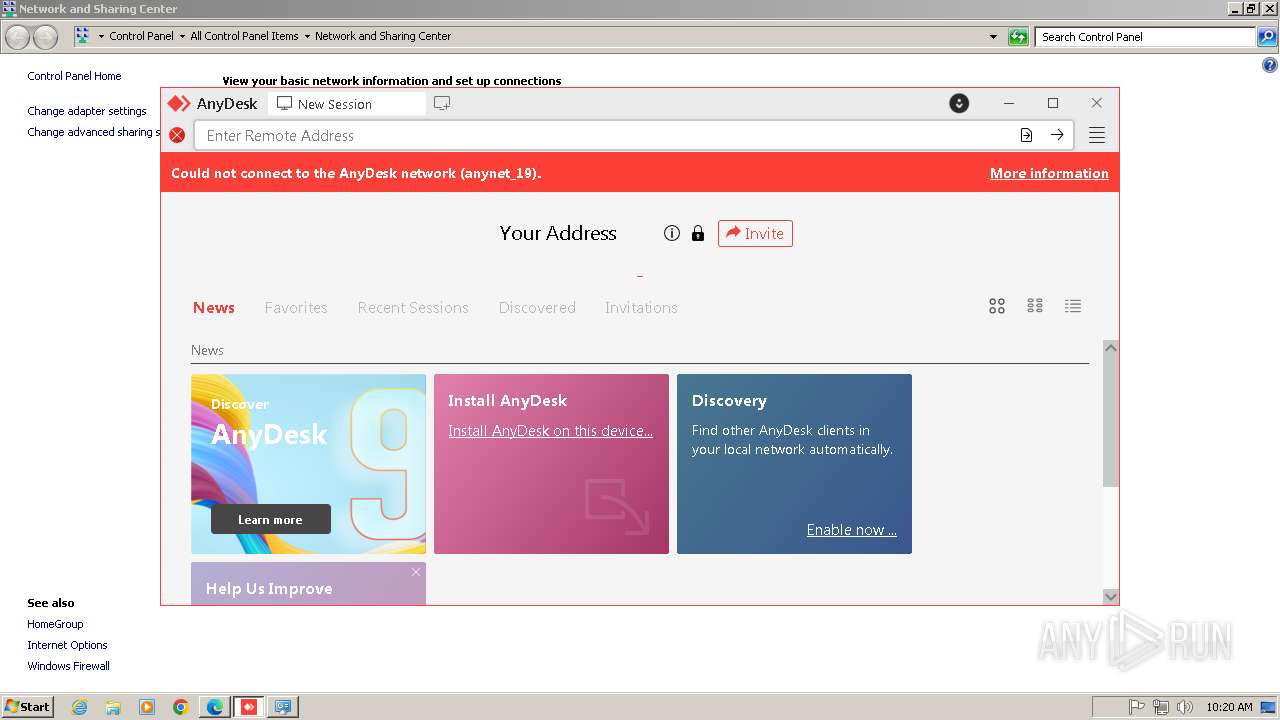Open Change adapter settings link
Screen dimensions: 1280x720
point(87,111)
